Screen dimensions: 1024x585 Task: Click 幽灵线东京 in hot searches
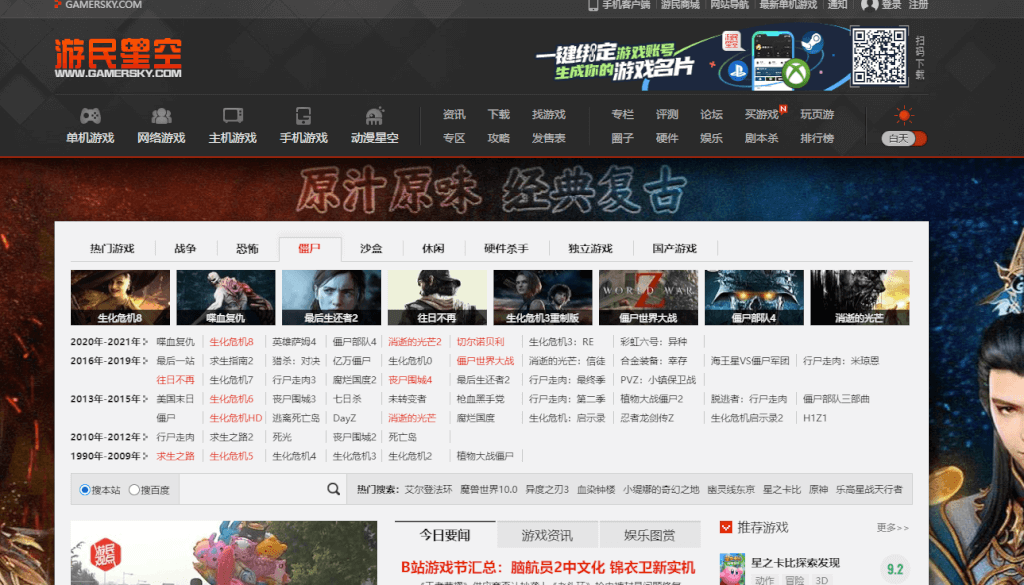pyautogui.click(x=731, y=490)
